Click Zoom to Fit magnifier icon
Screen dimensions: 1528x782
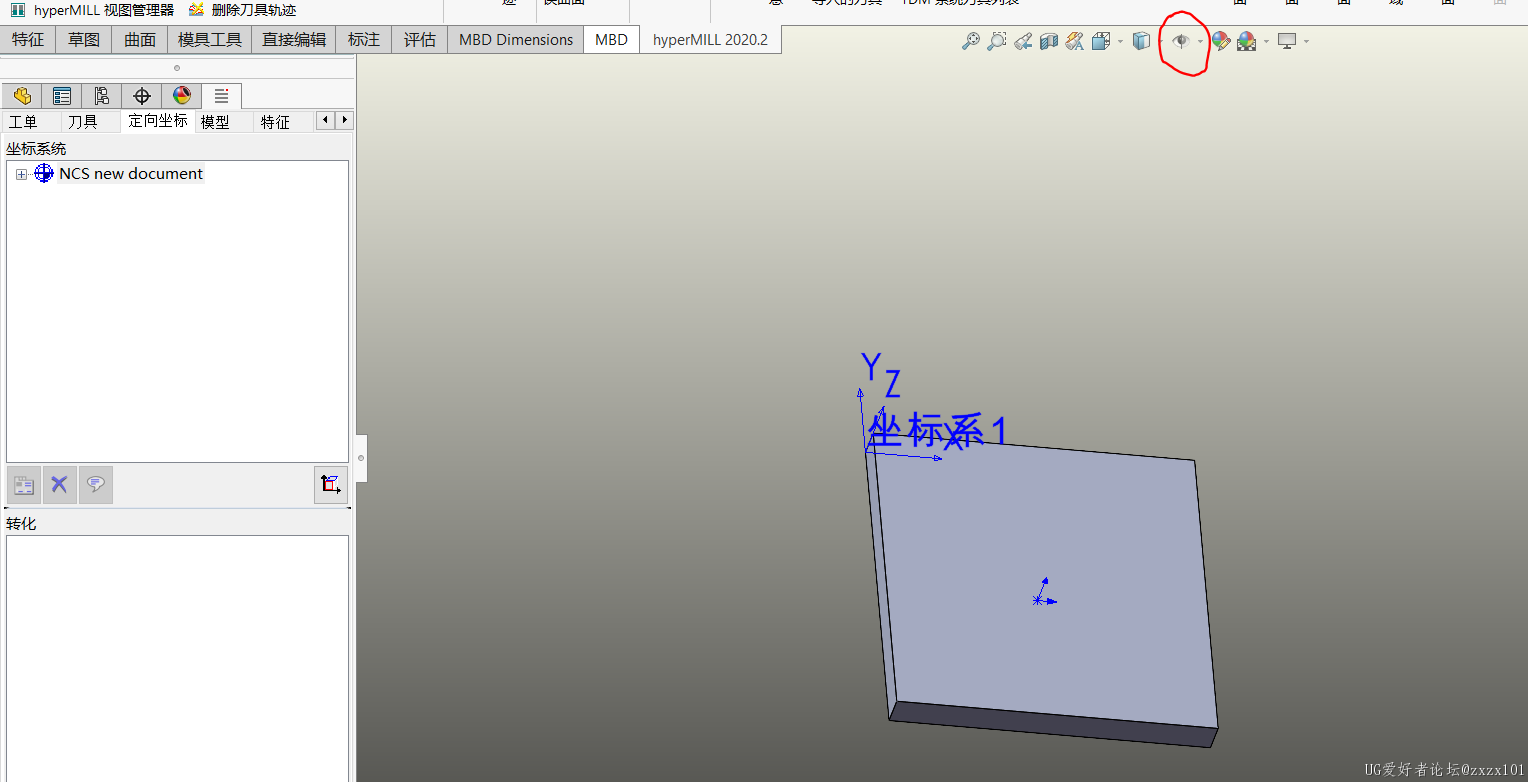[x=970, y=41]
